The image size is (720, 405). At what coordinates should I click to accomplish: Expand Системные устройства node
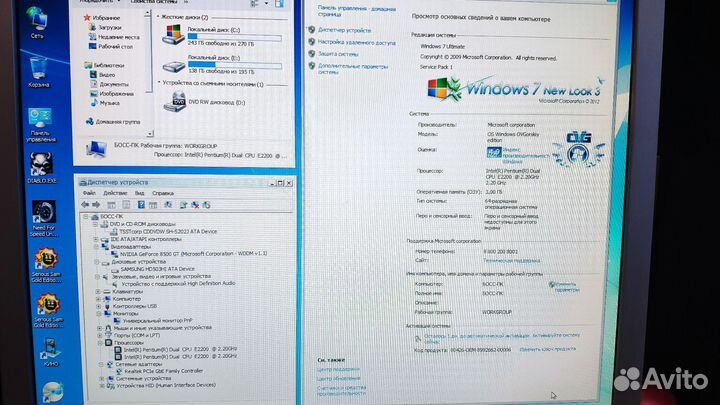[x=101, y=379]
